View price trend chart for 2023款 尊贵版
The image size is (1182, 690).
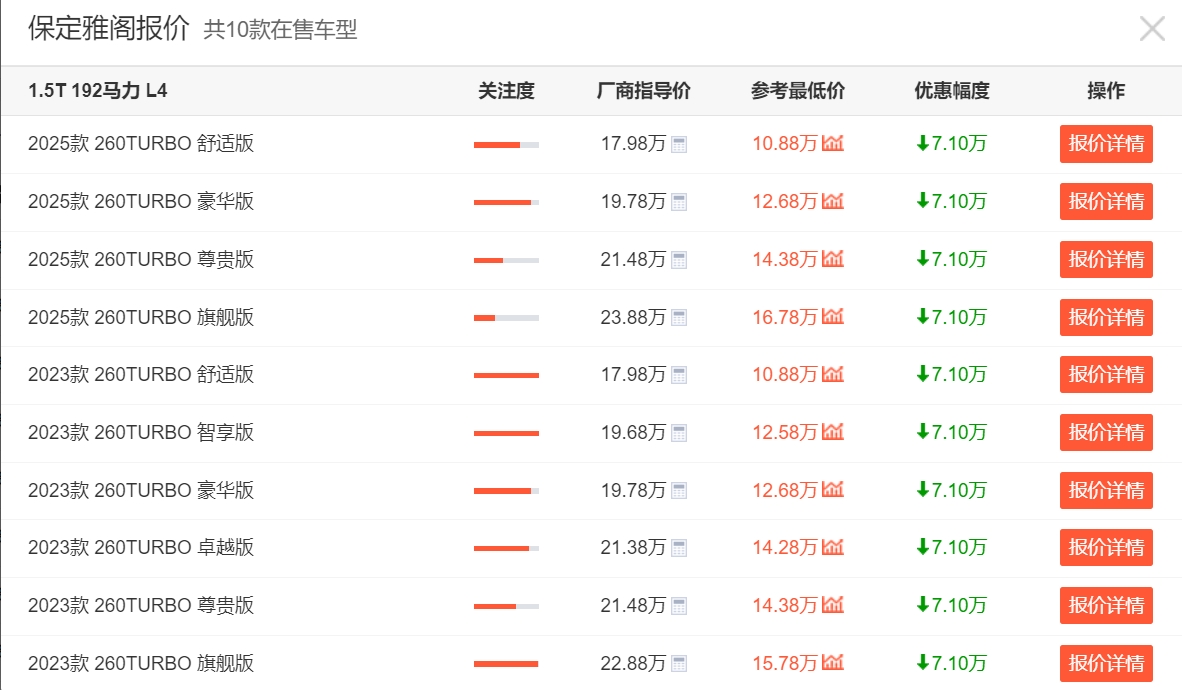[x=833, y=604]
